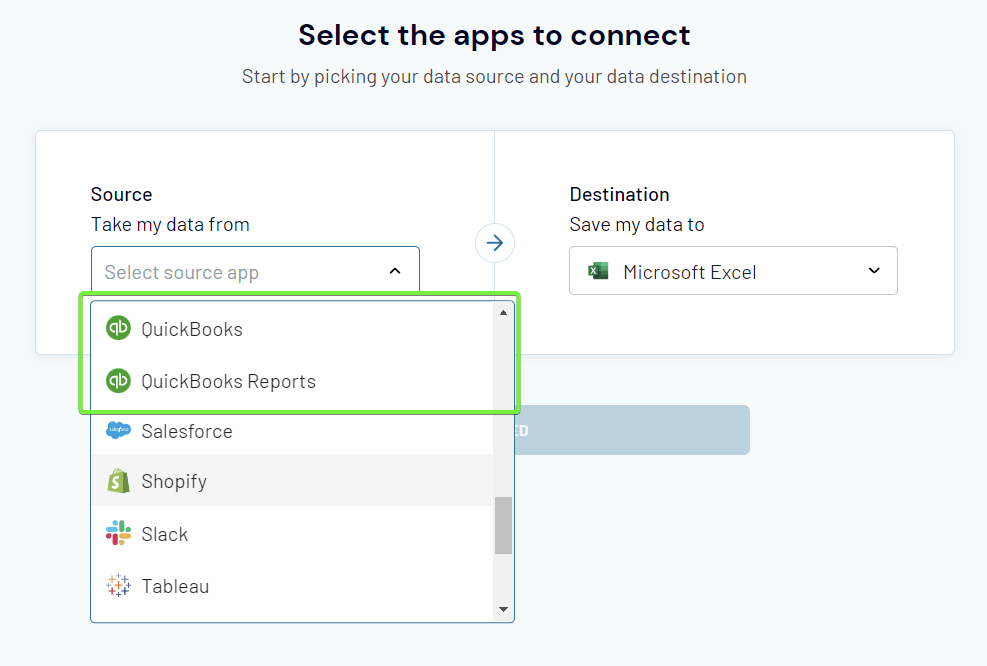Click the Salesforce cloud icon

click(118, 431)
